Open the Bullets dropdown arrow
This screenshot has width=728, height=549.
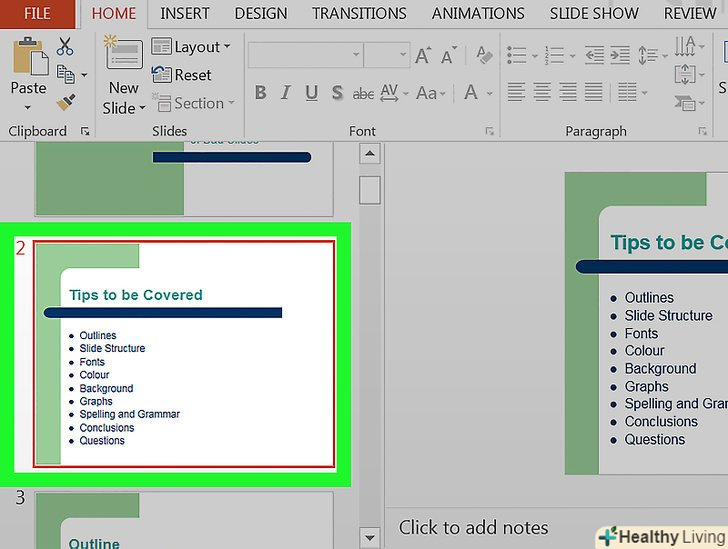pyautogui.click(x=534, y=56)
